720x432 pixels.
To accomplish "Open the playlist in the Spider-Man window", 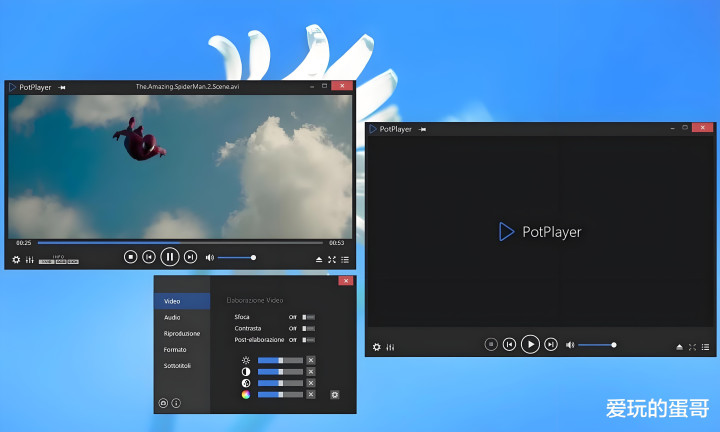I will [x=345, y=259].
